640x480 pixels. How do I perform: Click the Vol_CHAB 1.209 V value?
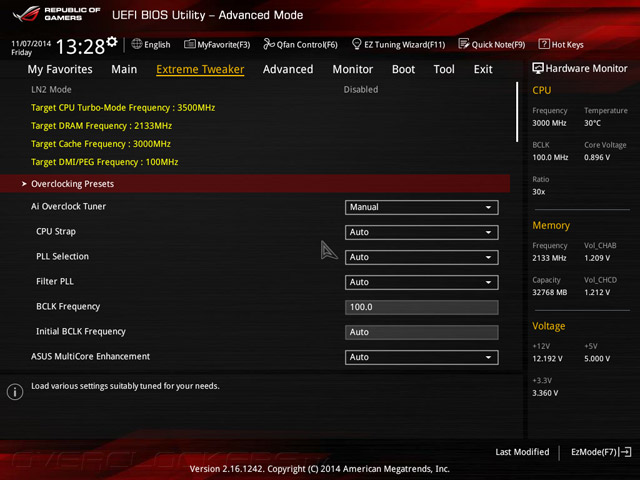(597, 258)
